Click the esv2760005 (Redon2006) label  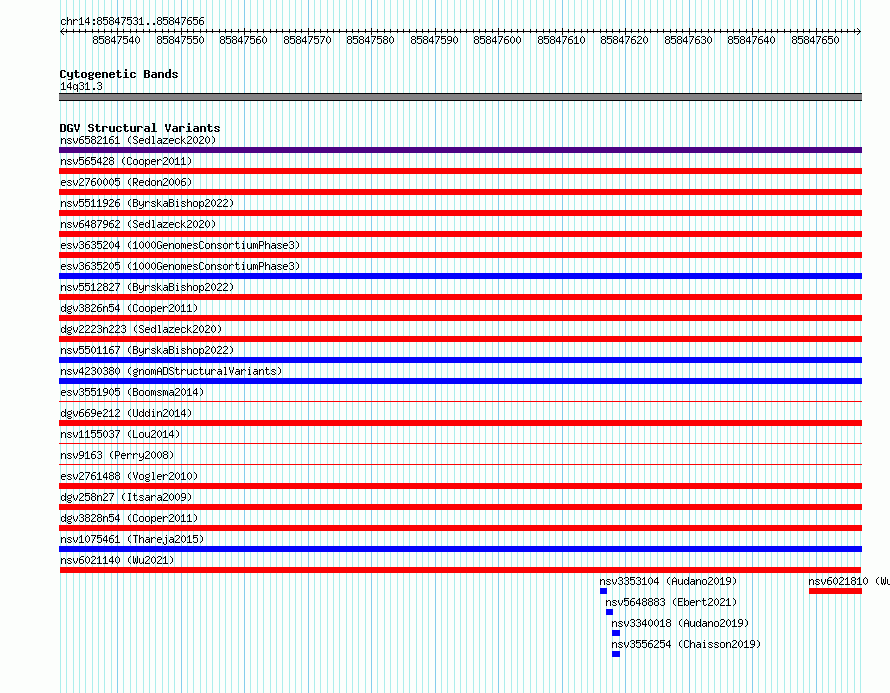pos(126,182)
